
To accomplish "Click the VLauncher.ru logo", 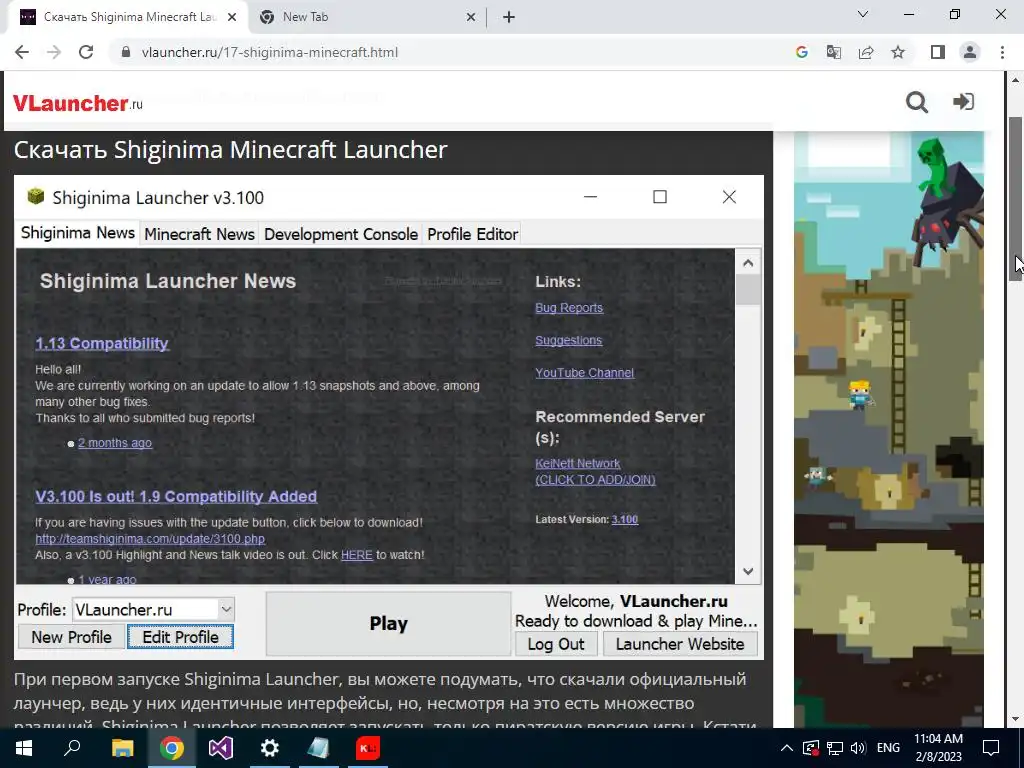I will click(x=77, y=103).
